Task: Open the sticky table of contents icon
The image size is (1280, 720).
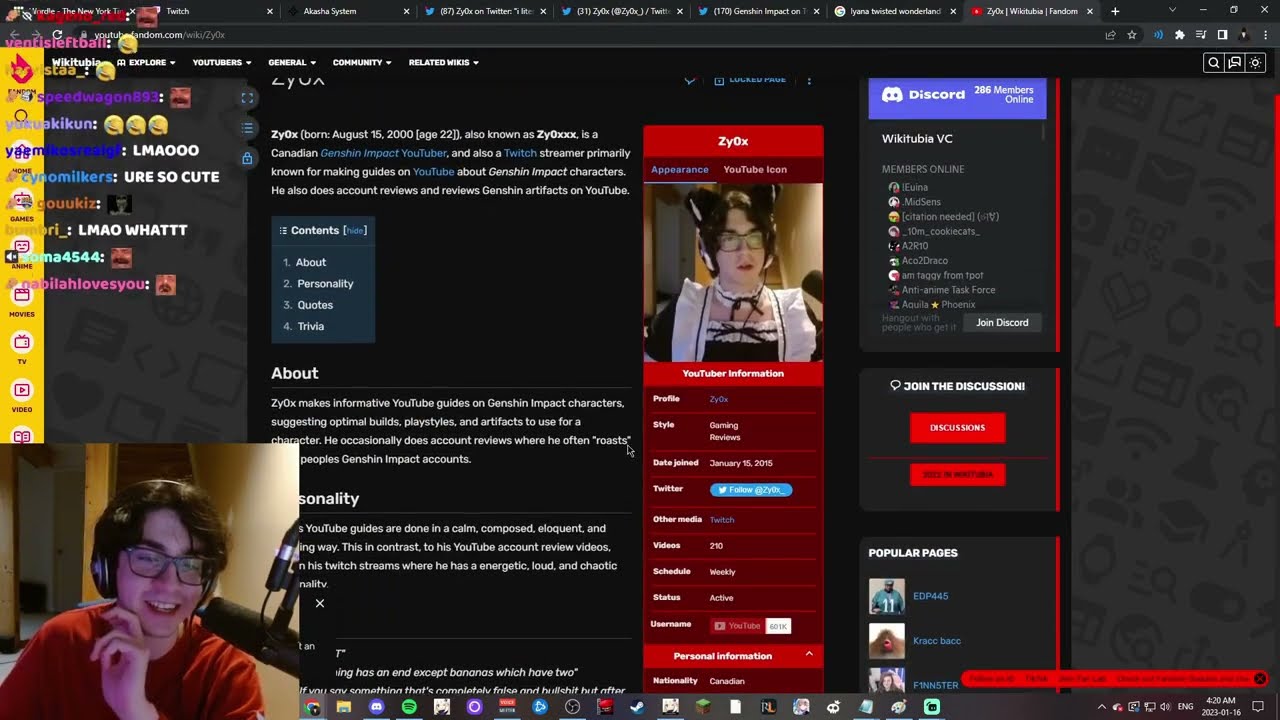Action: point(247,128)
